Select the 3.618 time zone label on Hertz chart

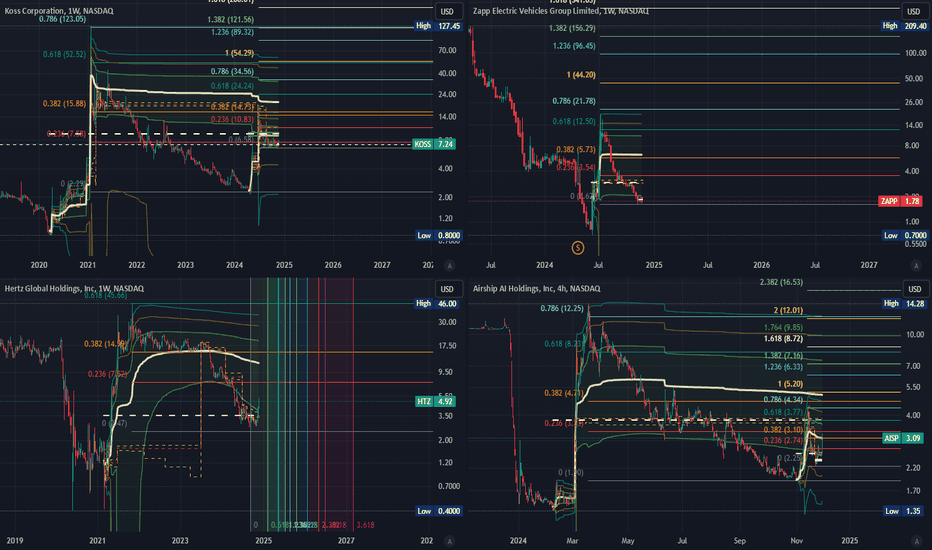[366, 525]
